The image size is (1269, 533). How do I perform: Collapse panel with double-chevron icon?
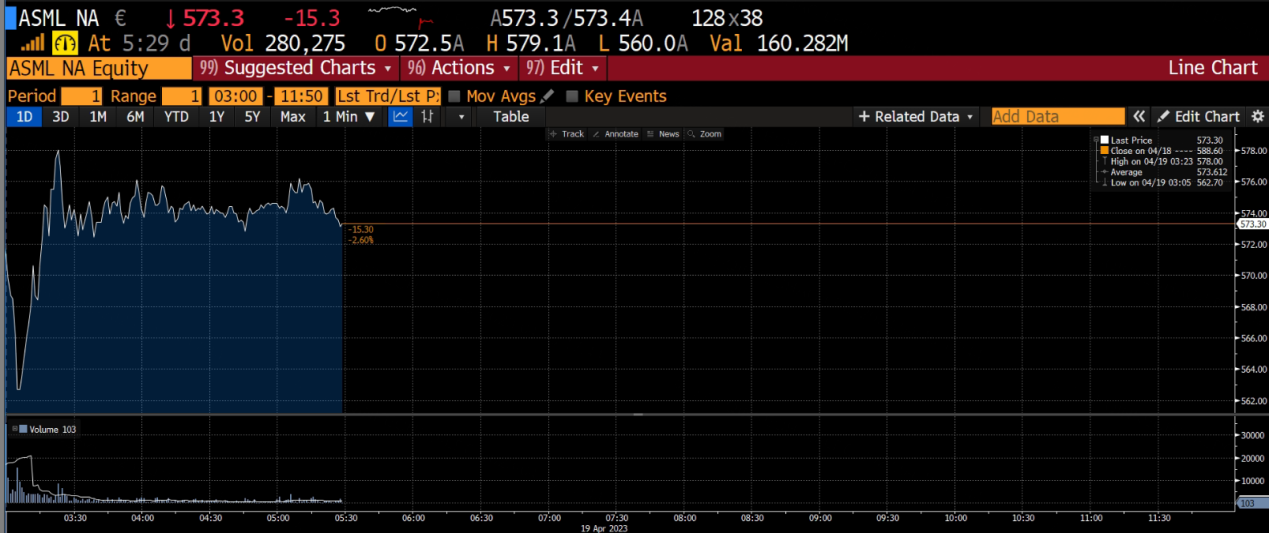[1138, 116]
